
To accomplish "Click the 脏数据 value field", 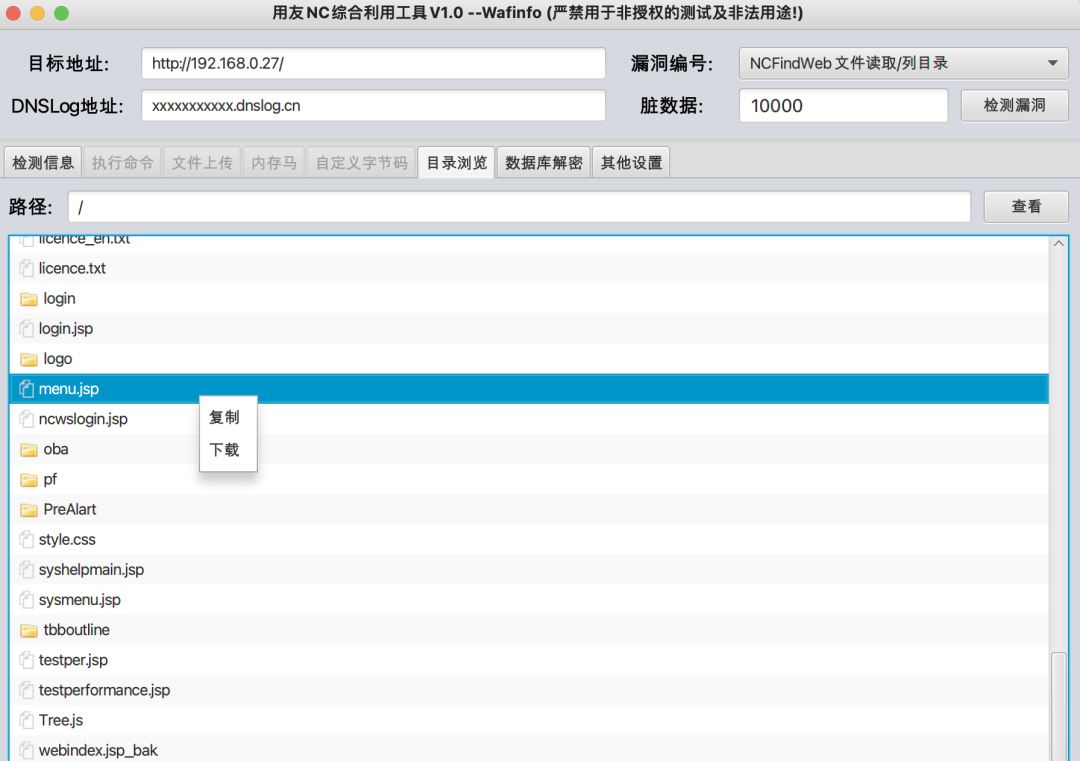I will (x=843, y=105).
